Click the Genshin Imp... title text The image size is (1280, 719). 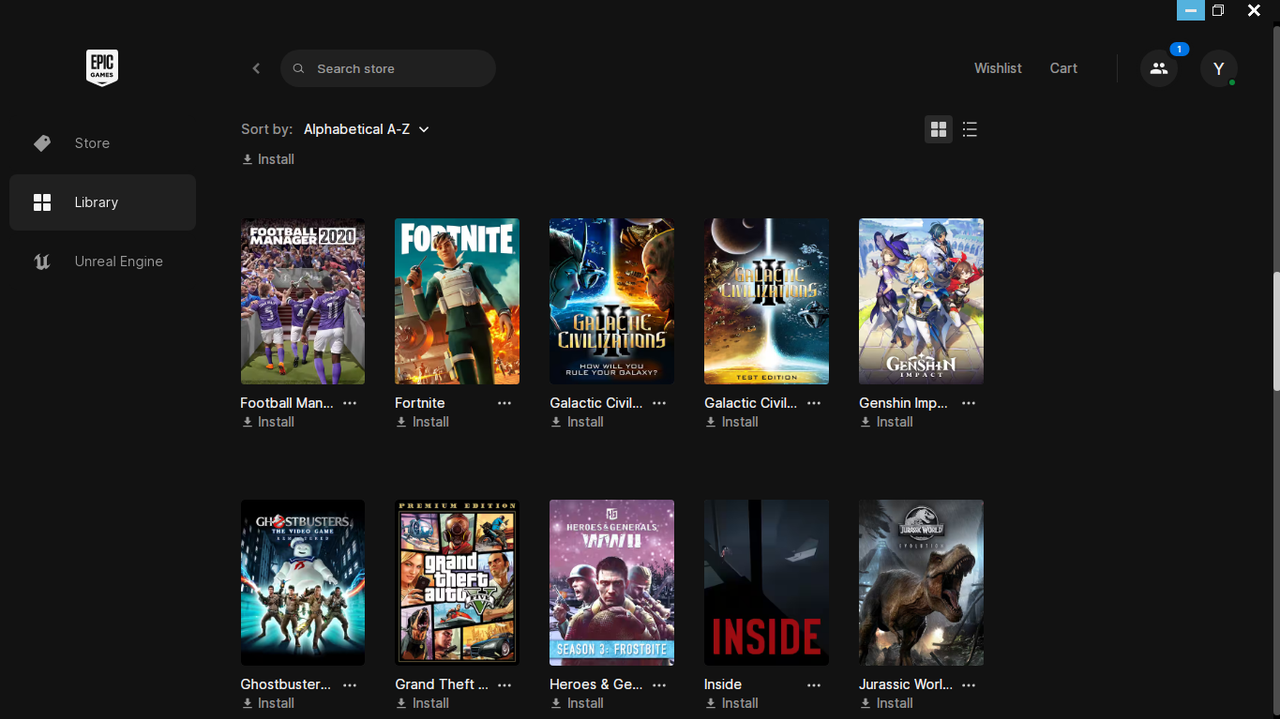click(904, 403)
